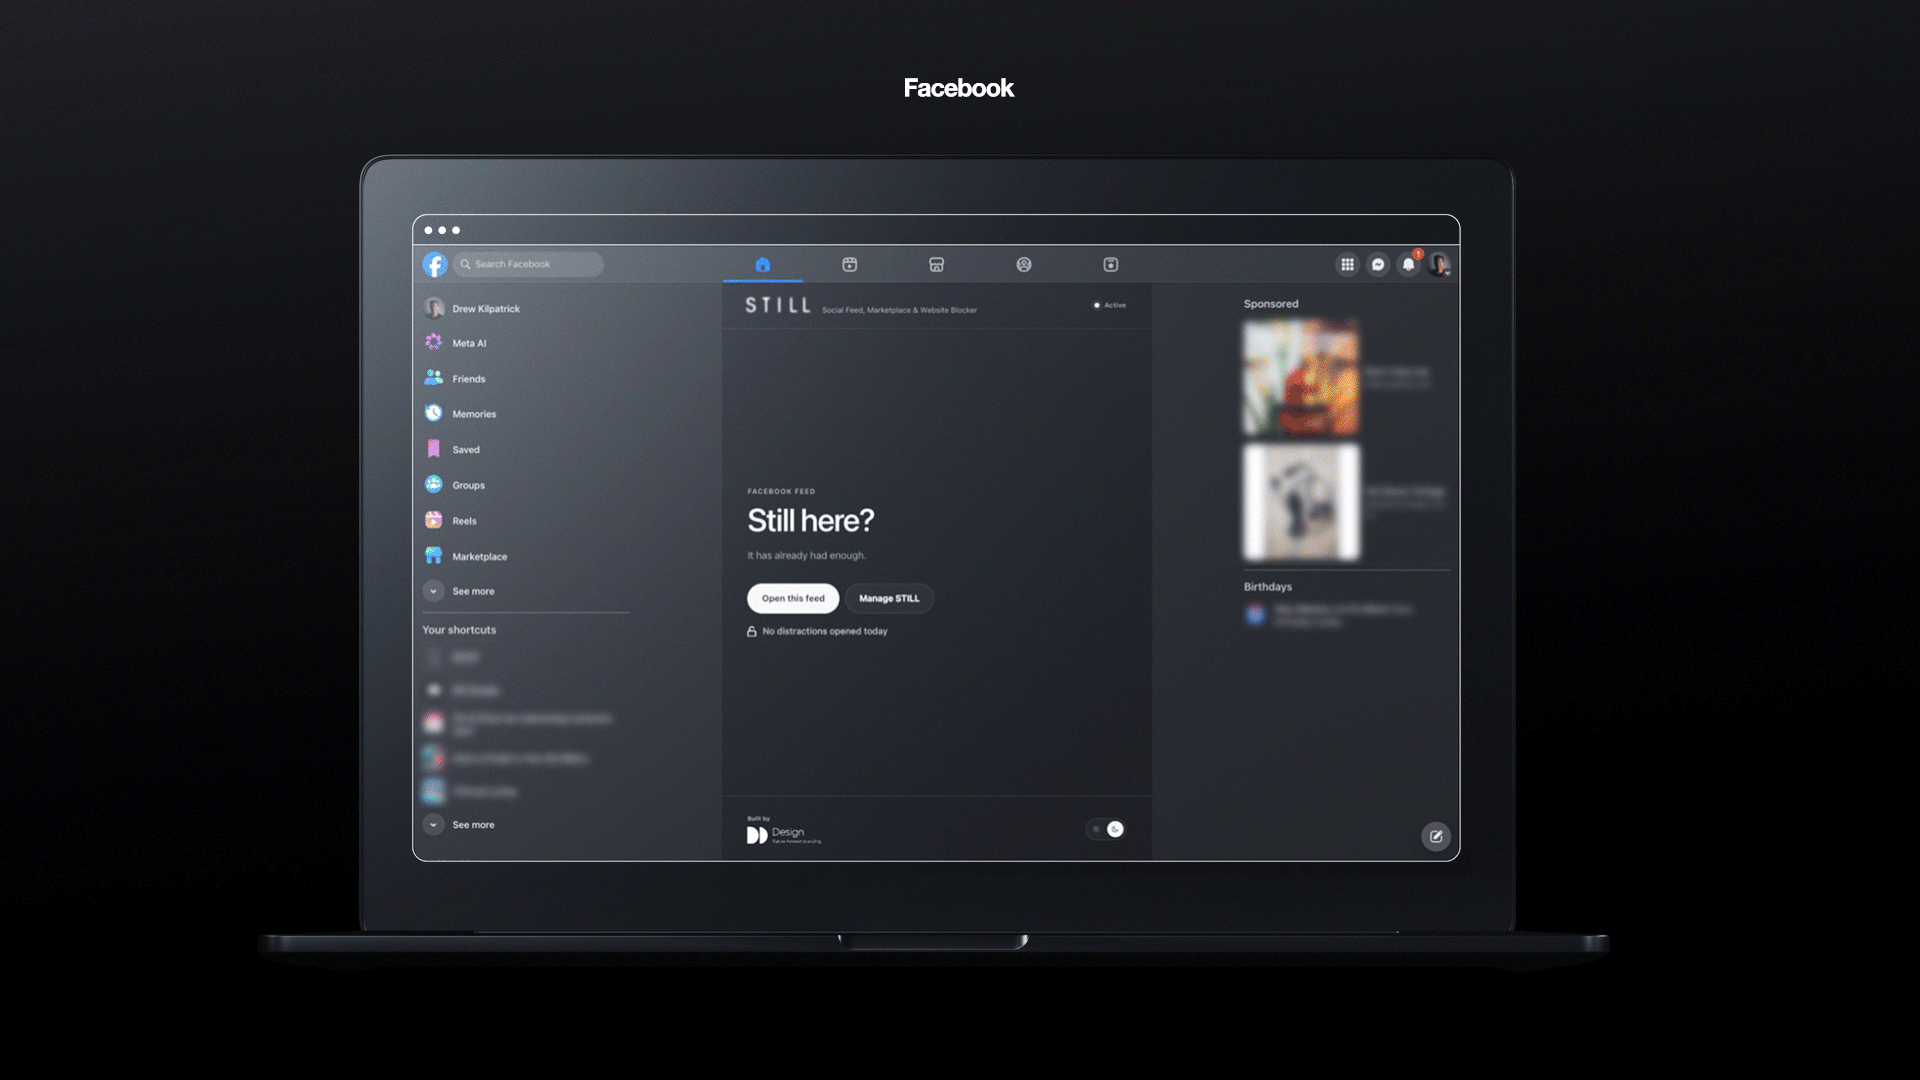
Task: Click the Birthdays gift icon
Action: pos(1255,614)
